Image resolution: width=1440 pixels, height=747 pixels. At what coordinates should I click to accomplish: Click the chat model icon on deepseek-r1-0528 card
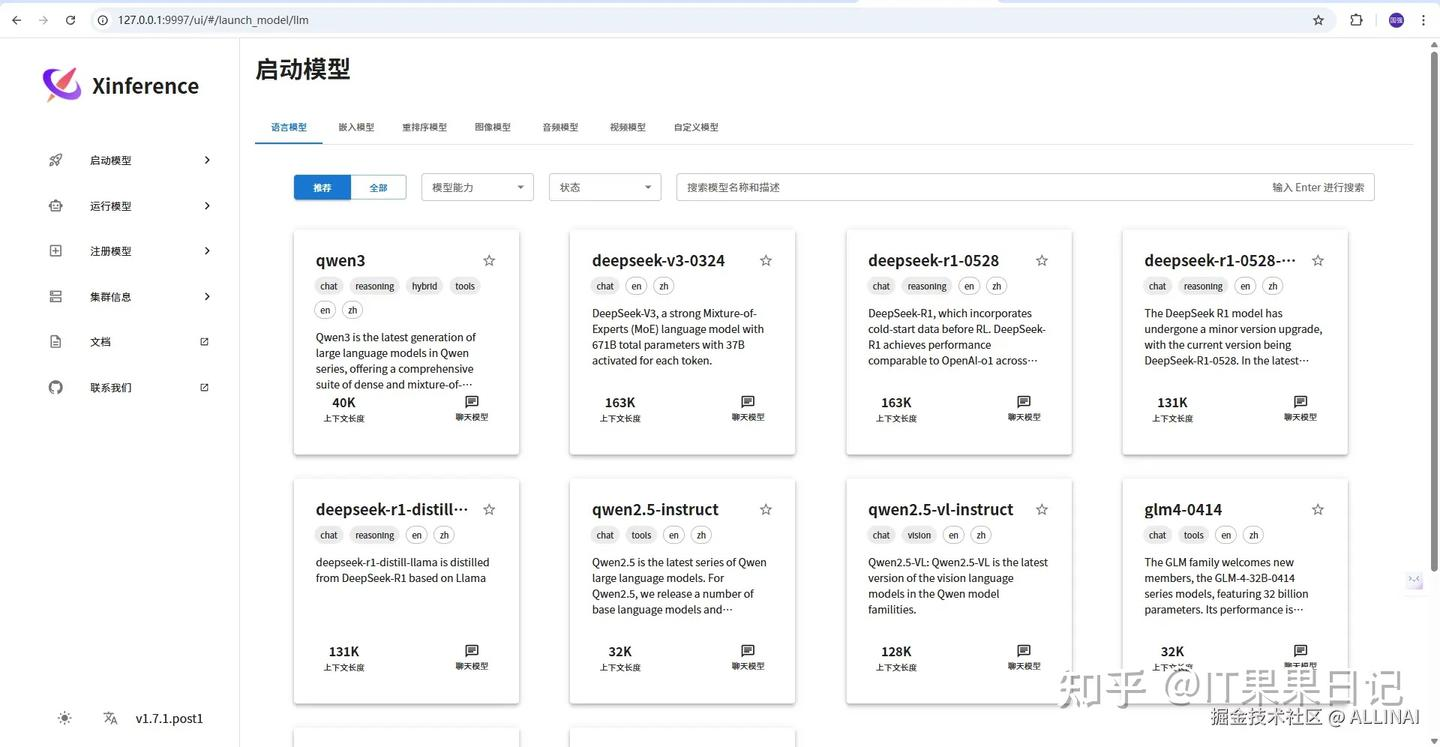1024,402
